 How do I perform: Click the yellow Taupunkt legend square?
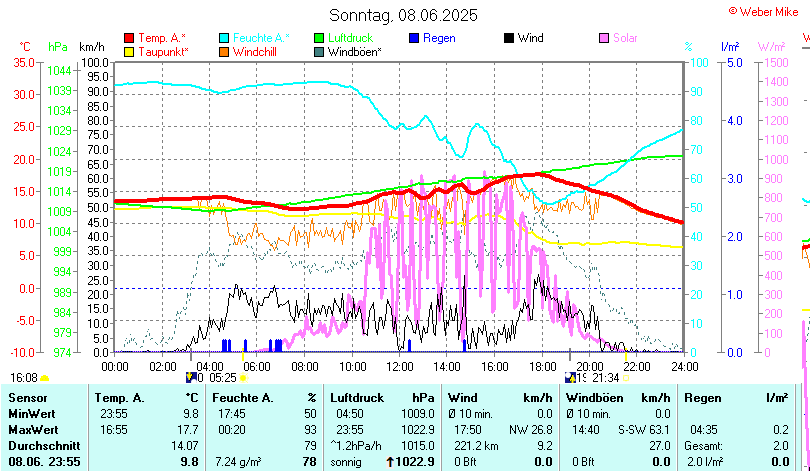(129, 51)
